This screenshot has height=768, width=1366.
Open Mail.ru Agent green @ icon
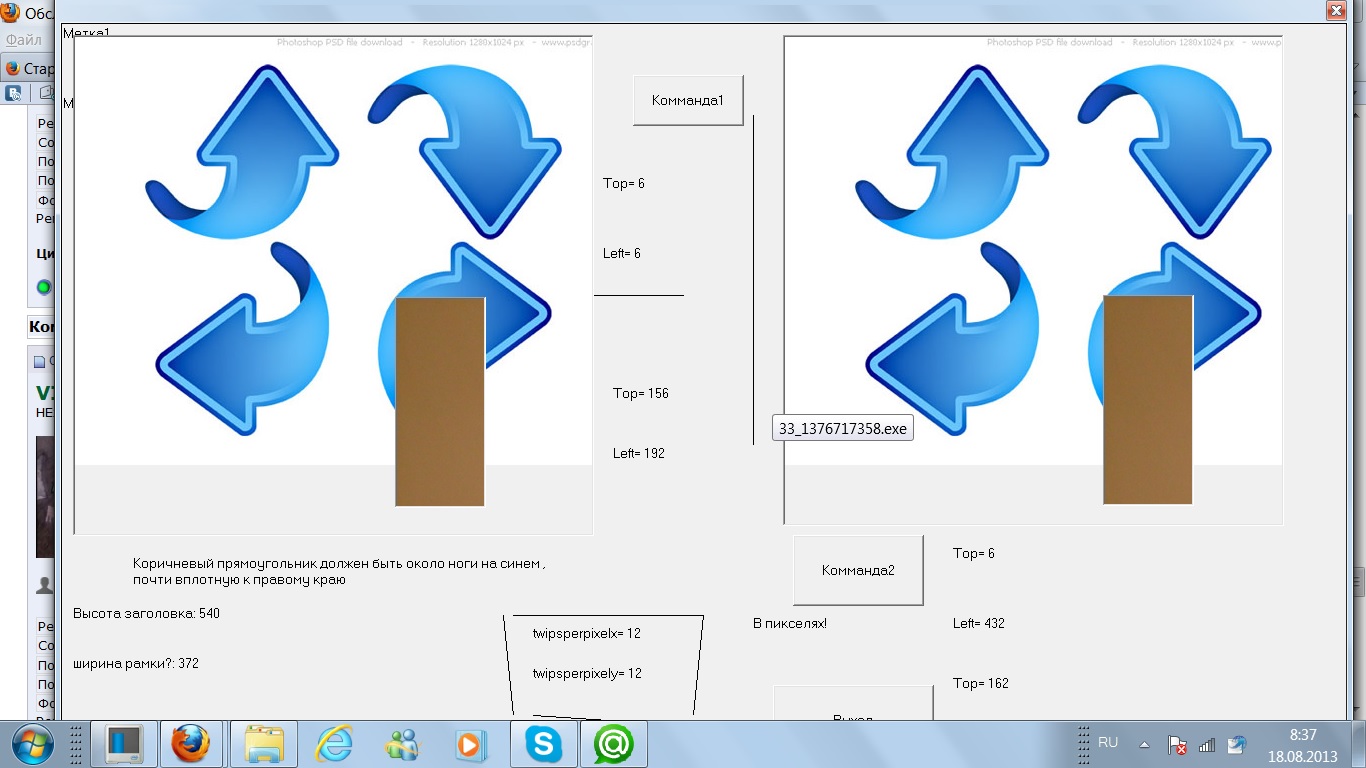pos(613,744)
